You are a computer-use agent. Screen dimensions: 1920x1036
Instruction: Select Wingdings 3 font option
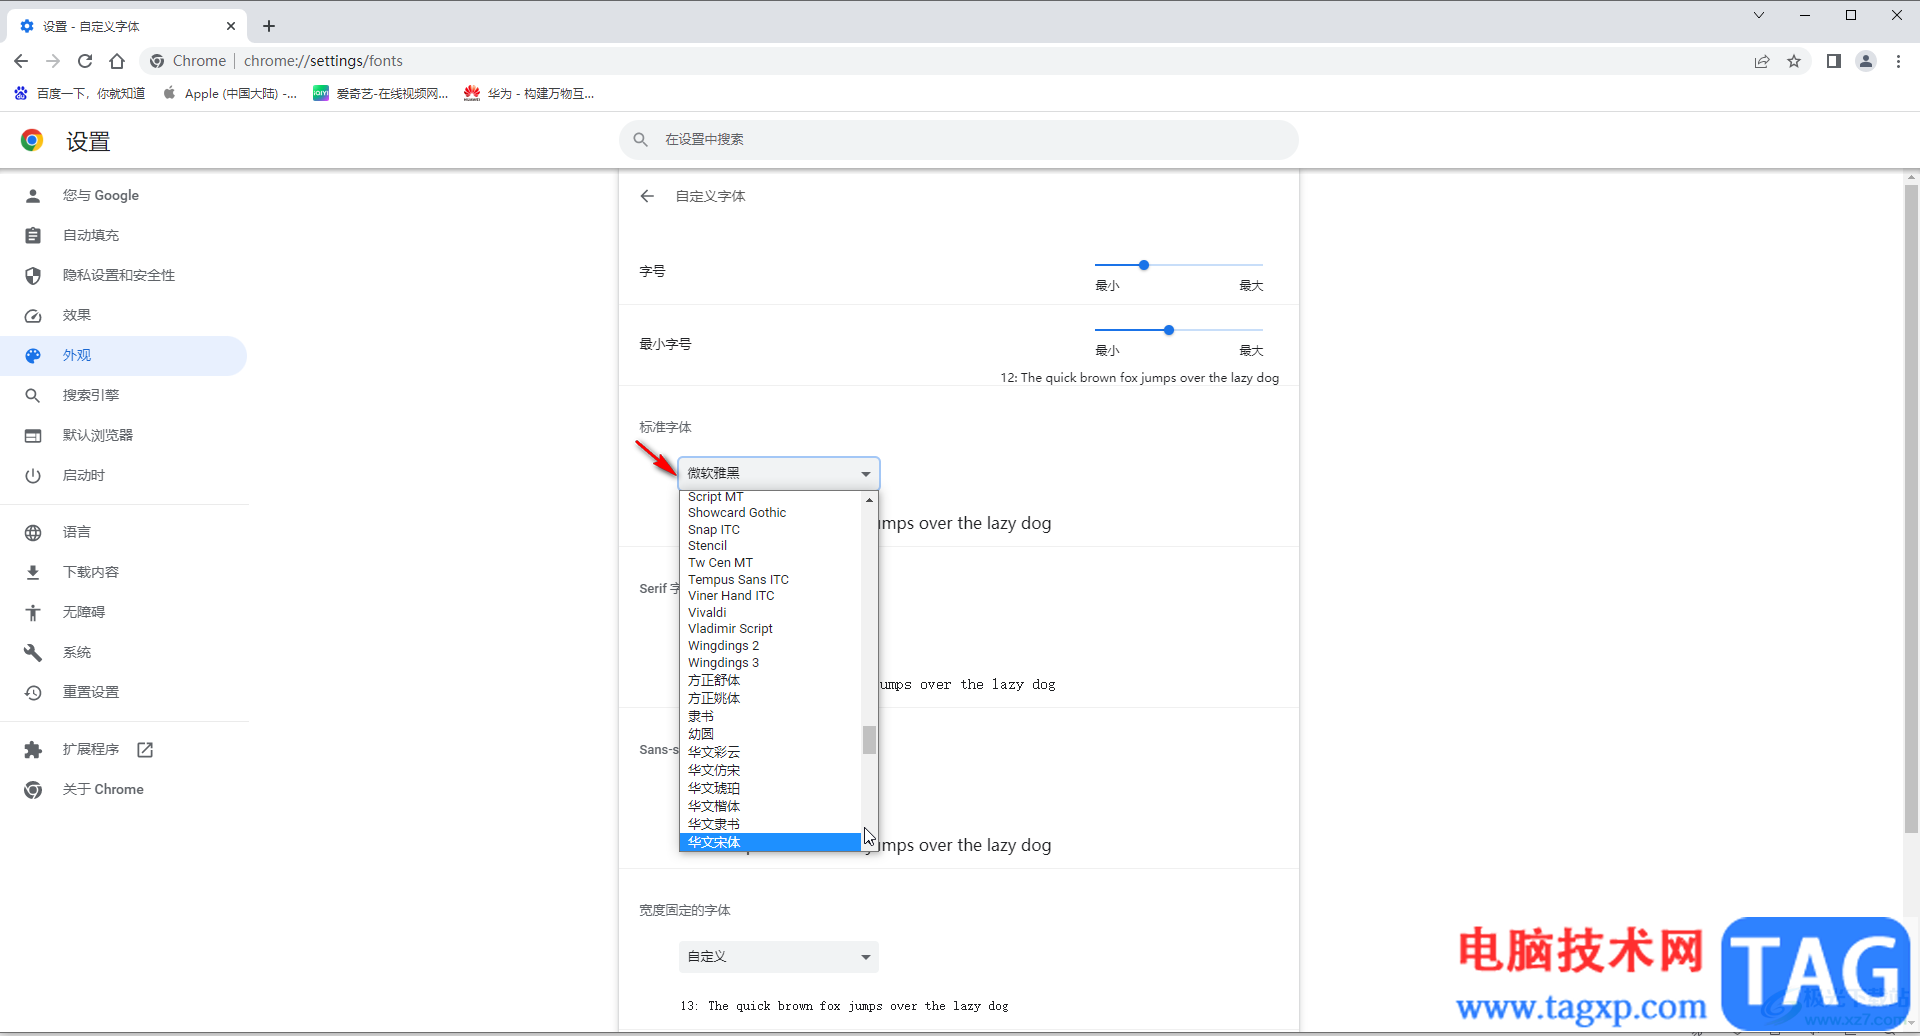point(770,663)
